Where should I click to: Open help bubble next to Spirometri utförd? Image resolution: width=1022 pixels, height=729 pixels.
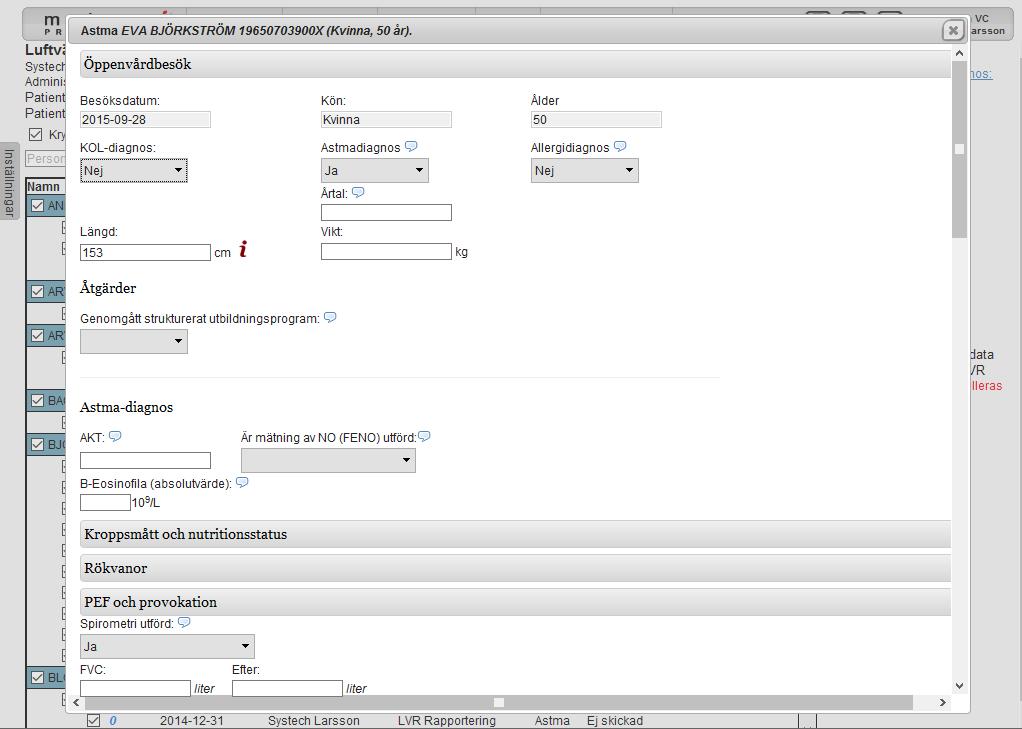coord(184,622)
